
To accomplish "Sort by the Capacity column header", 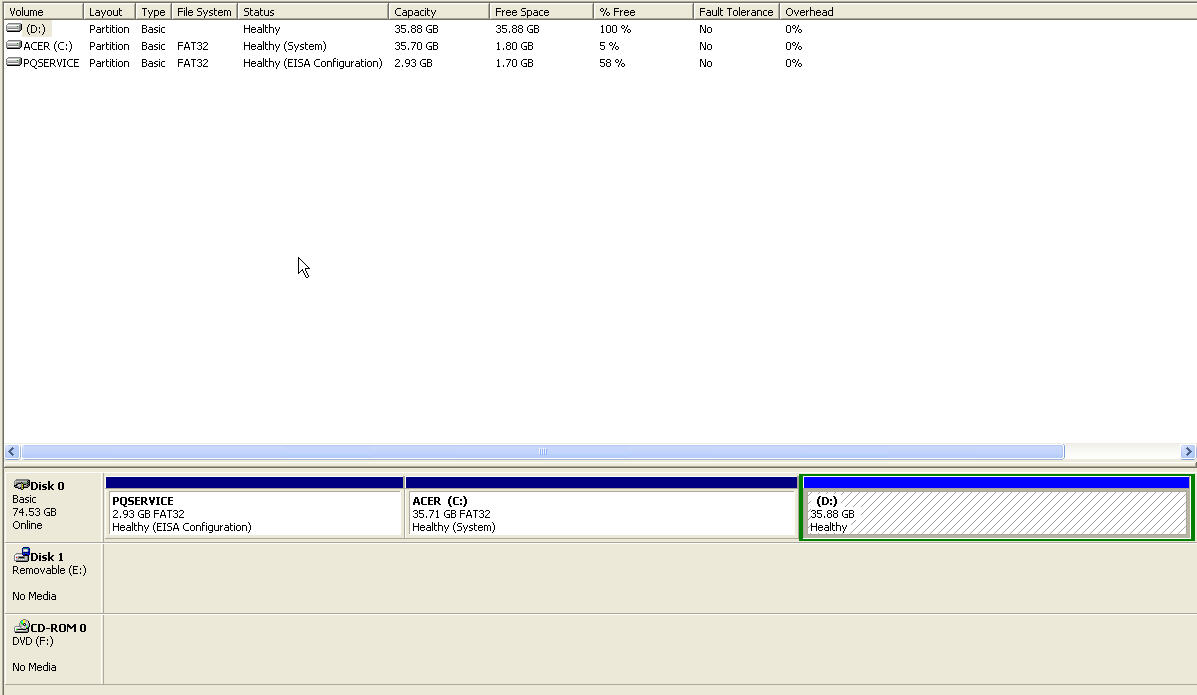I will pyautogui.click(x=439, y=11).
